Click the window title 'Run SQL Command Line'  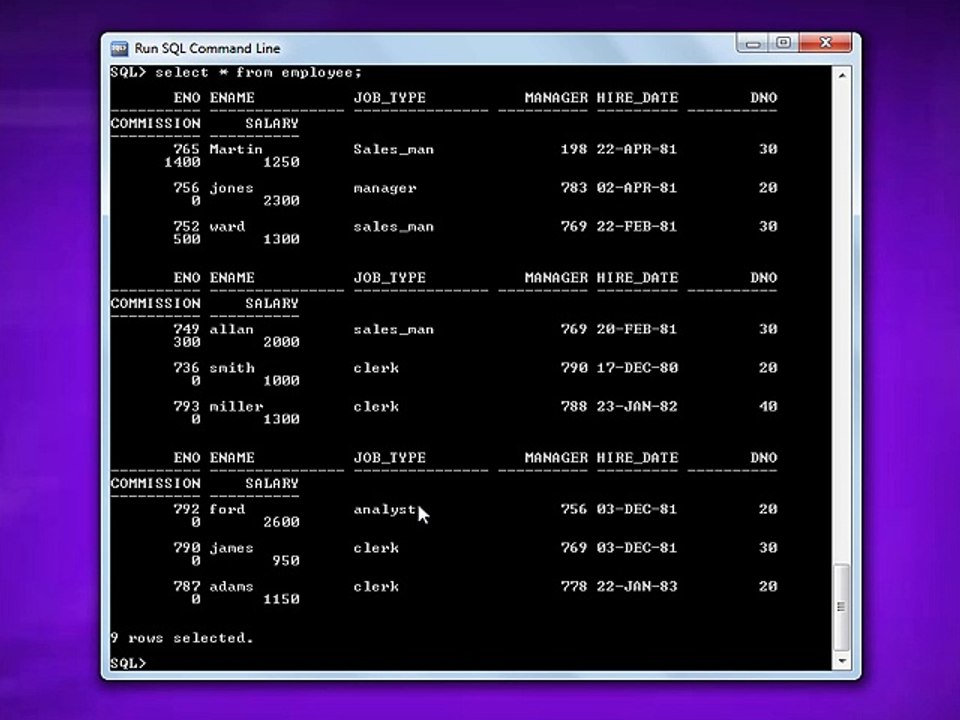[207, 48]
